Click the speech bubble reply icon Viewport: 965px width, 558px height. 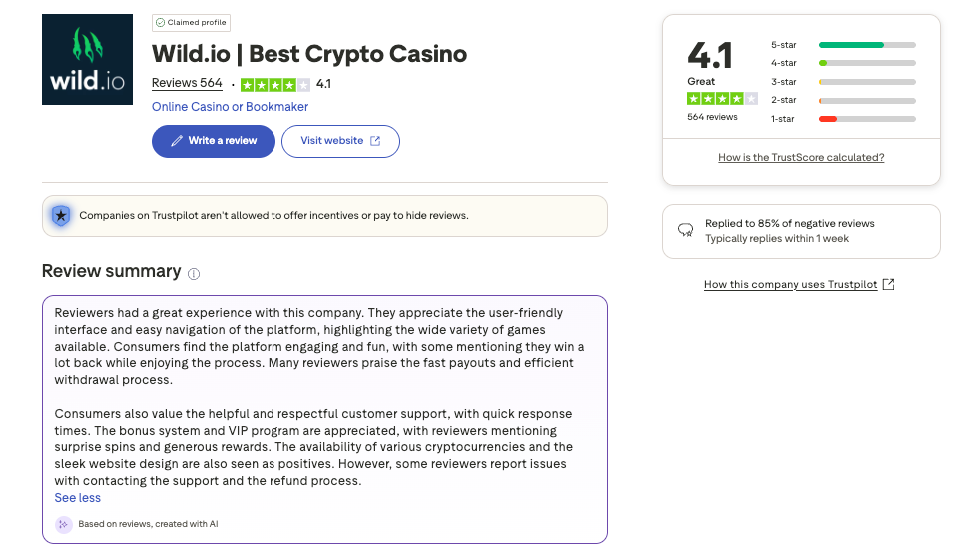(686, 230)
